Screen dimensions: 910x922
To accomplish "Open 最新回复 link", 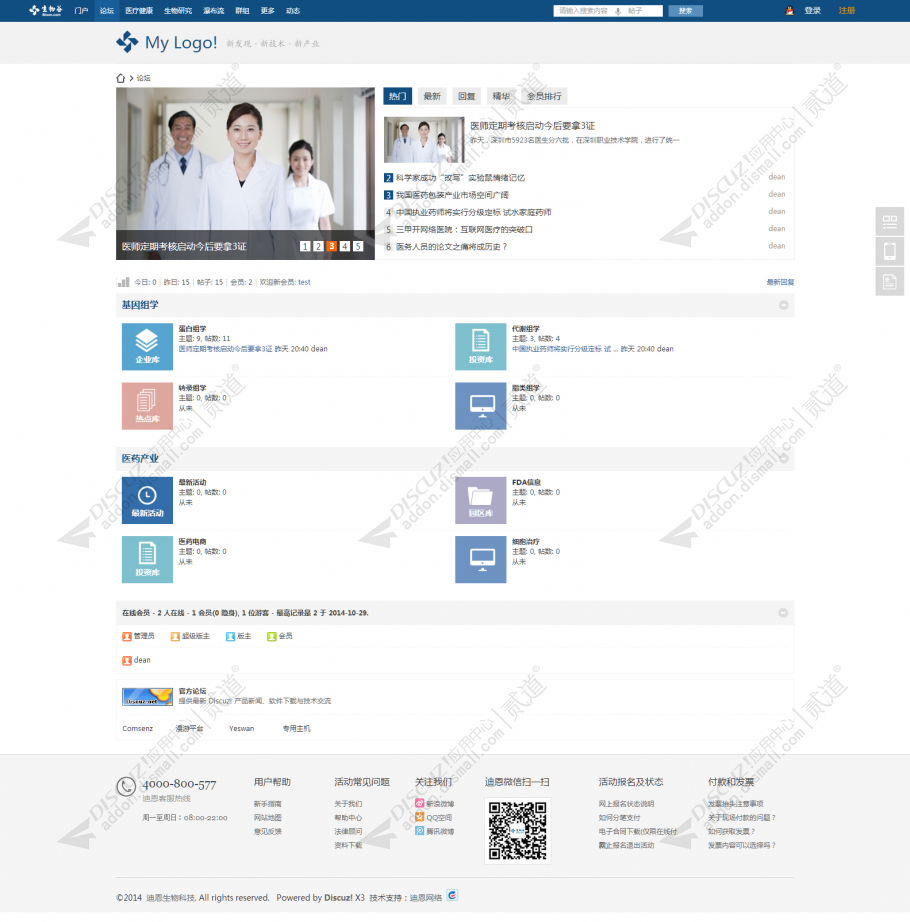I will (780, 282).
